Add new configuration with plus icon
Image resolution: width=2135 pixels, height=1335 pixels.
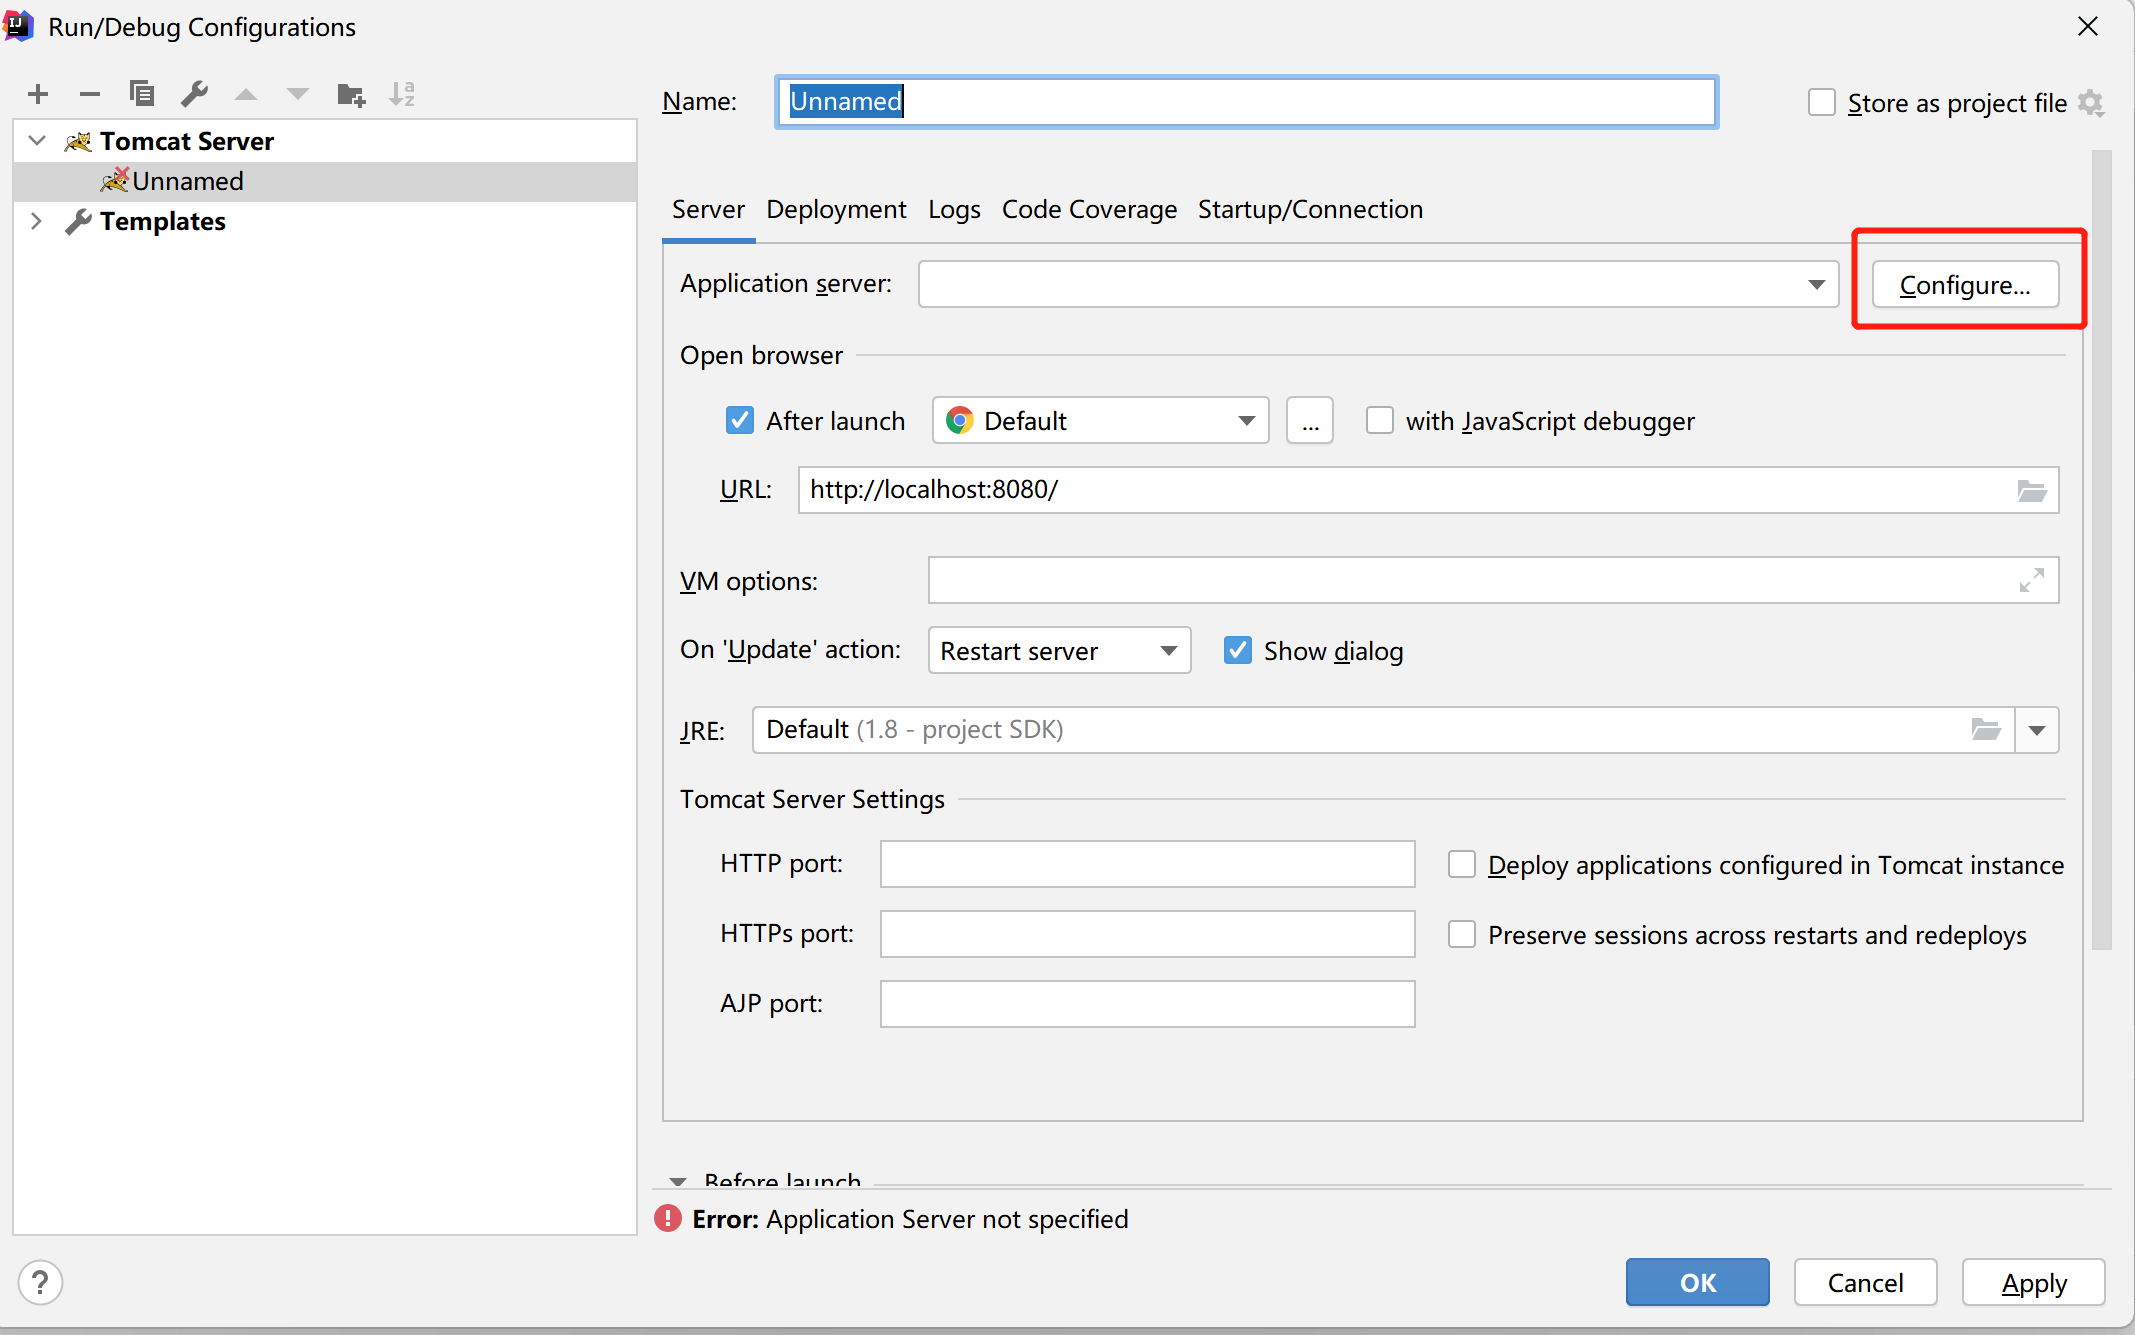(x=38, y=94)
